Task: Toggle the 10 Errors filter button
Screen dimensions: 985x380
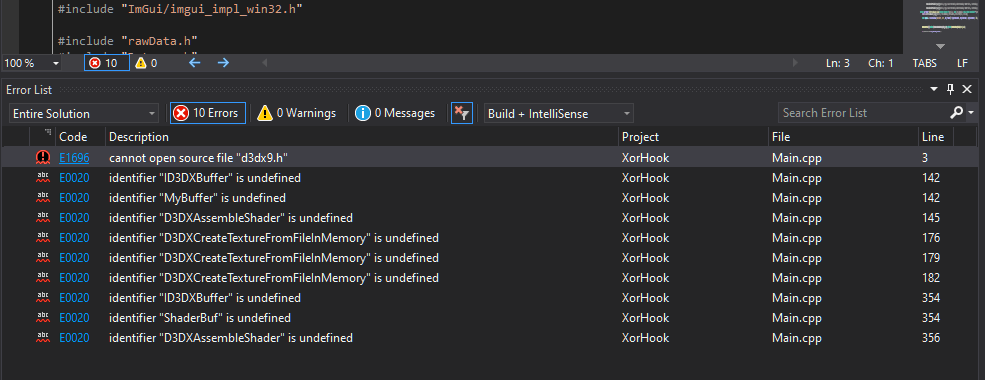Action: (208, 113)
